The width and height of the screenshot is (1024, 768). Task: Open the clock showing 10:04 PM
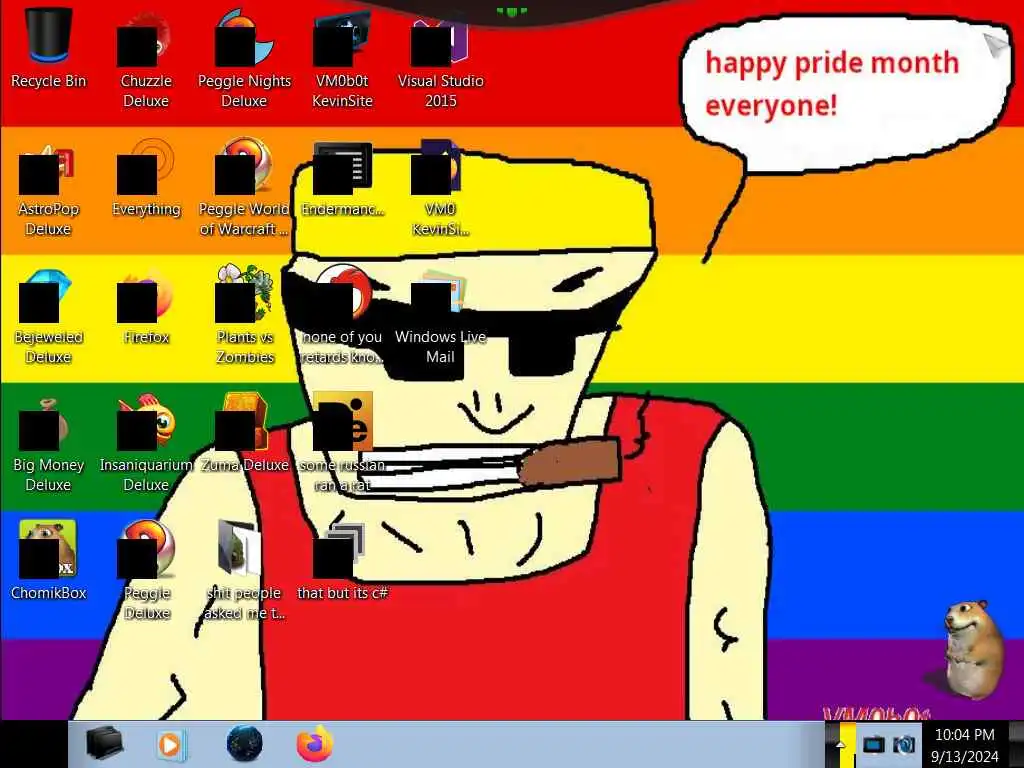tap(965, 745)
